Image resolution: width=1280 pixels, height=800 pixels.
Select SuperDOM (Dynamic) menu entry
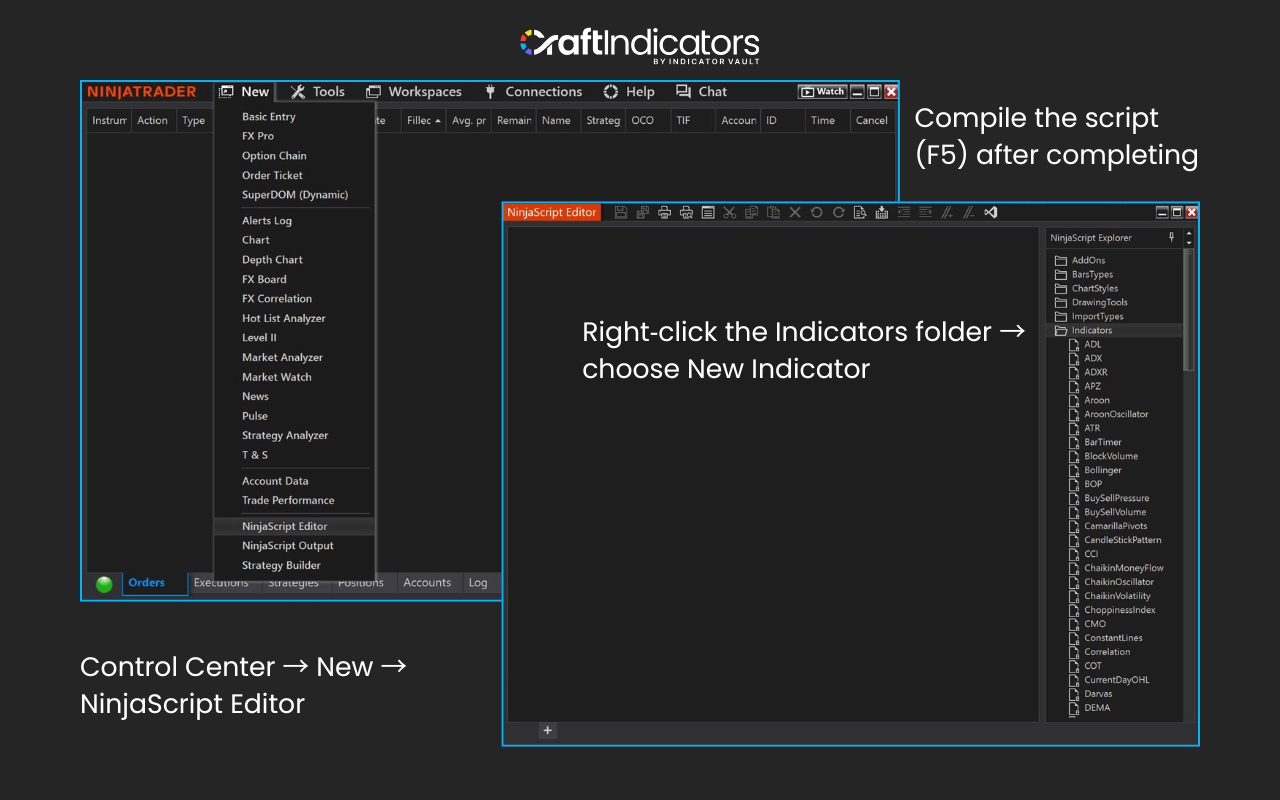point(295,195)
